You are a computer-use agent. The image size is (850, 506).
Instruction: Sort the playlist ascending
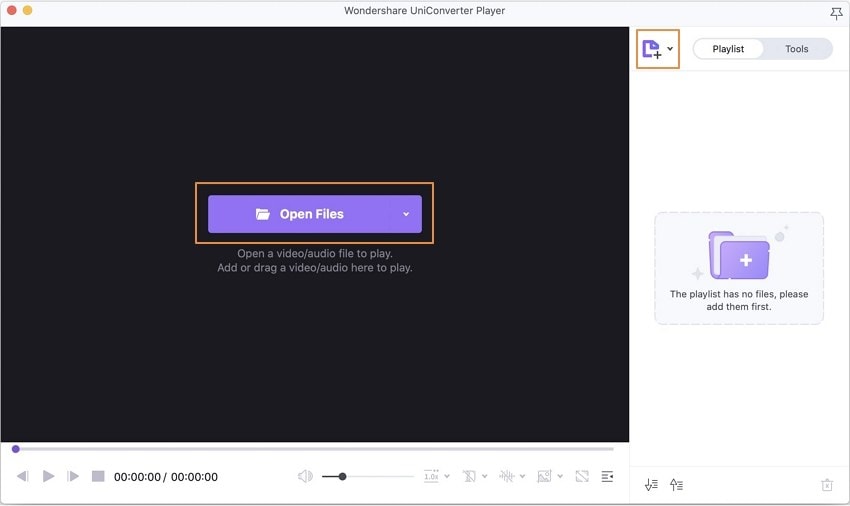tap(676, 484)
